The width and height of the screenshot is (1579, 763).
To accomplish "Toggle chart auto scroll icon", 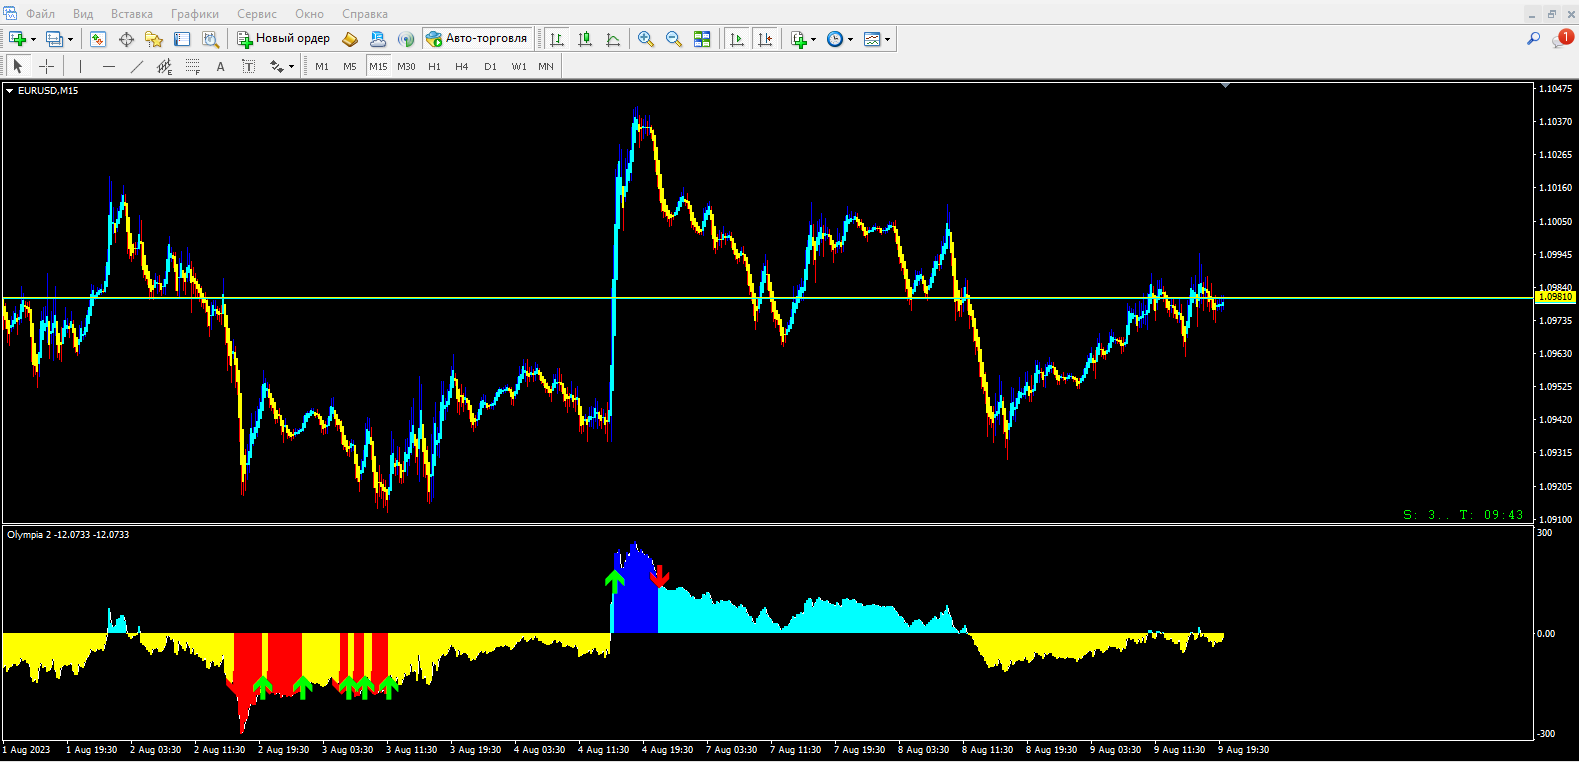I will point(737,39).
